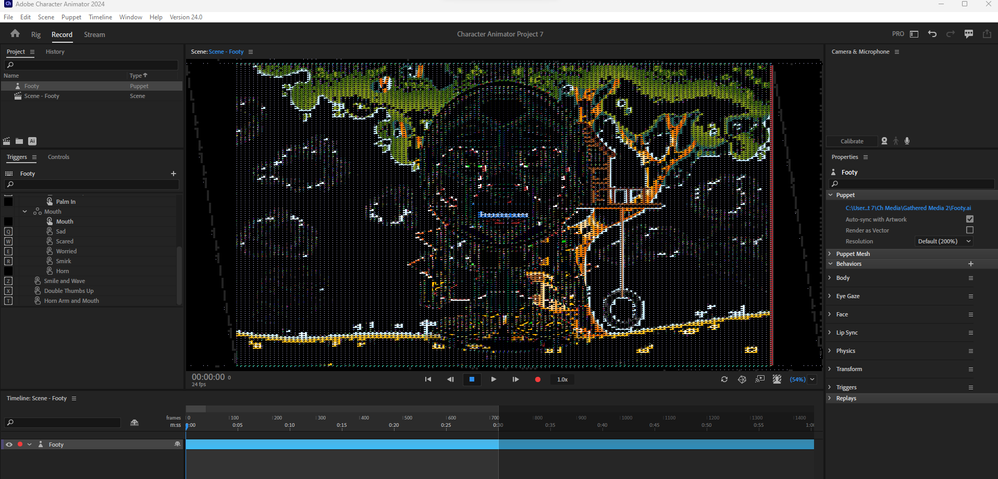The height and width of the screenshot is (479, 998).
Task: Switch to the Controls tab
Action: coord(59,157)
